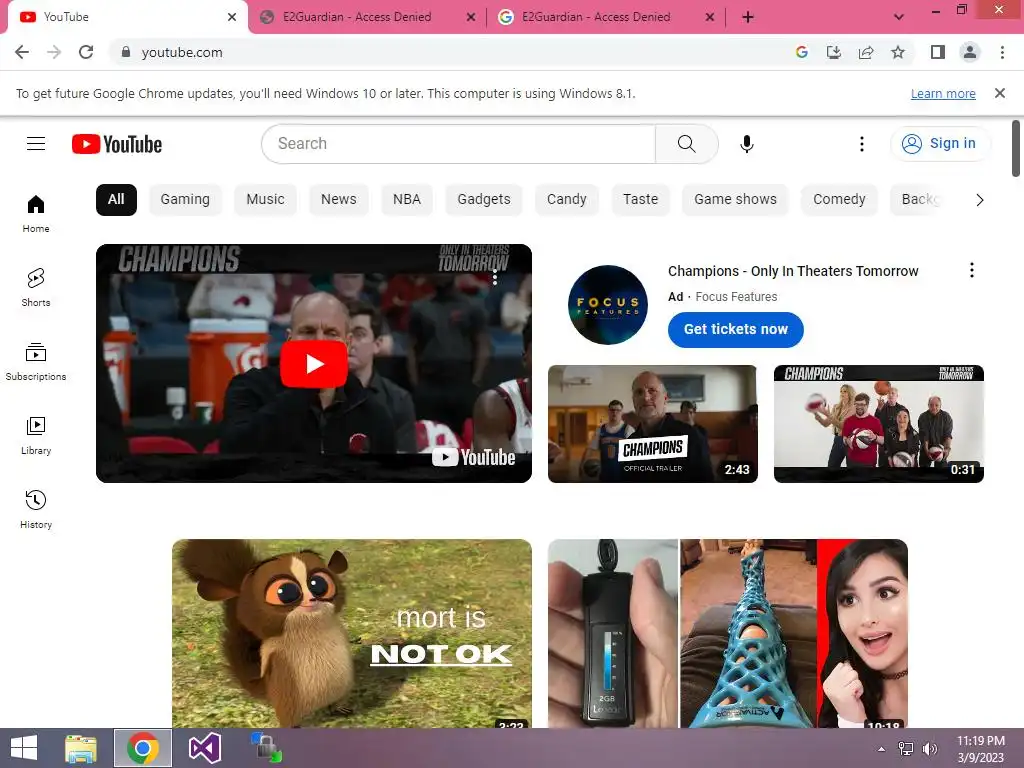
Task: Click the network icon in system tray
Action: (906, 748)
